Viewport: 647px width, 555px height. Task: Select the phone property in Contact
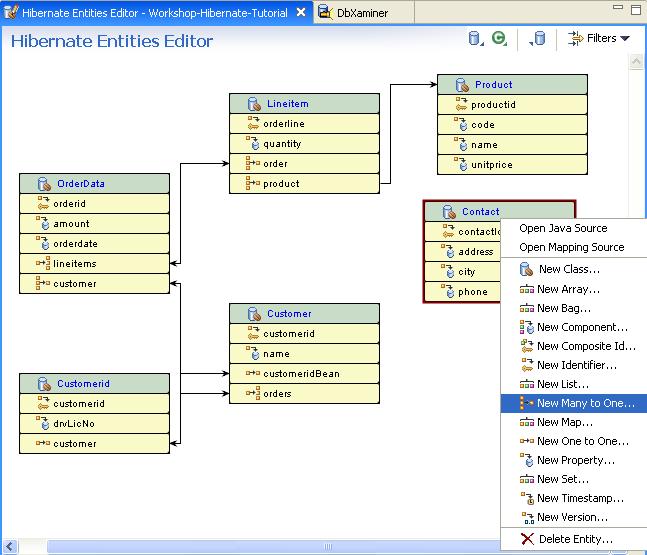click(x=463, y=292)
